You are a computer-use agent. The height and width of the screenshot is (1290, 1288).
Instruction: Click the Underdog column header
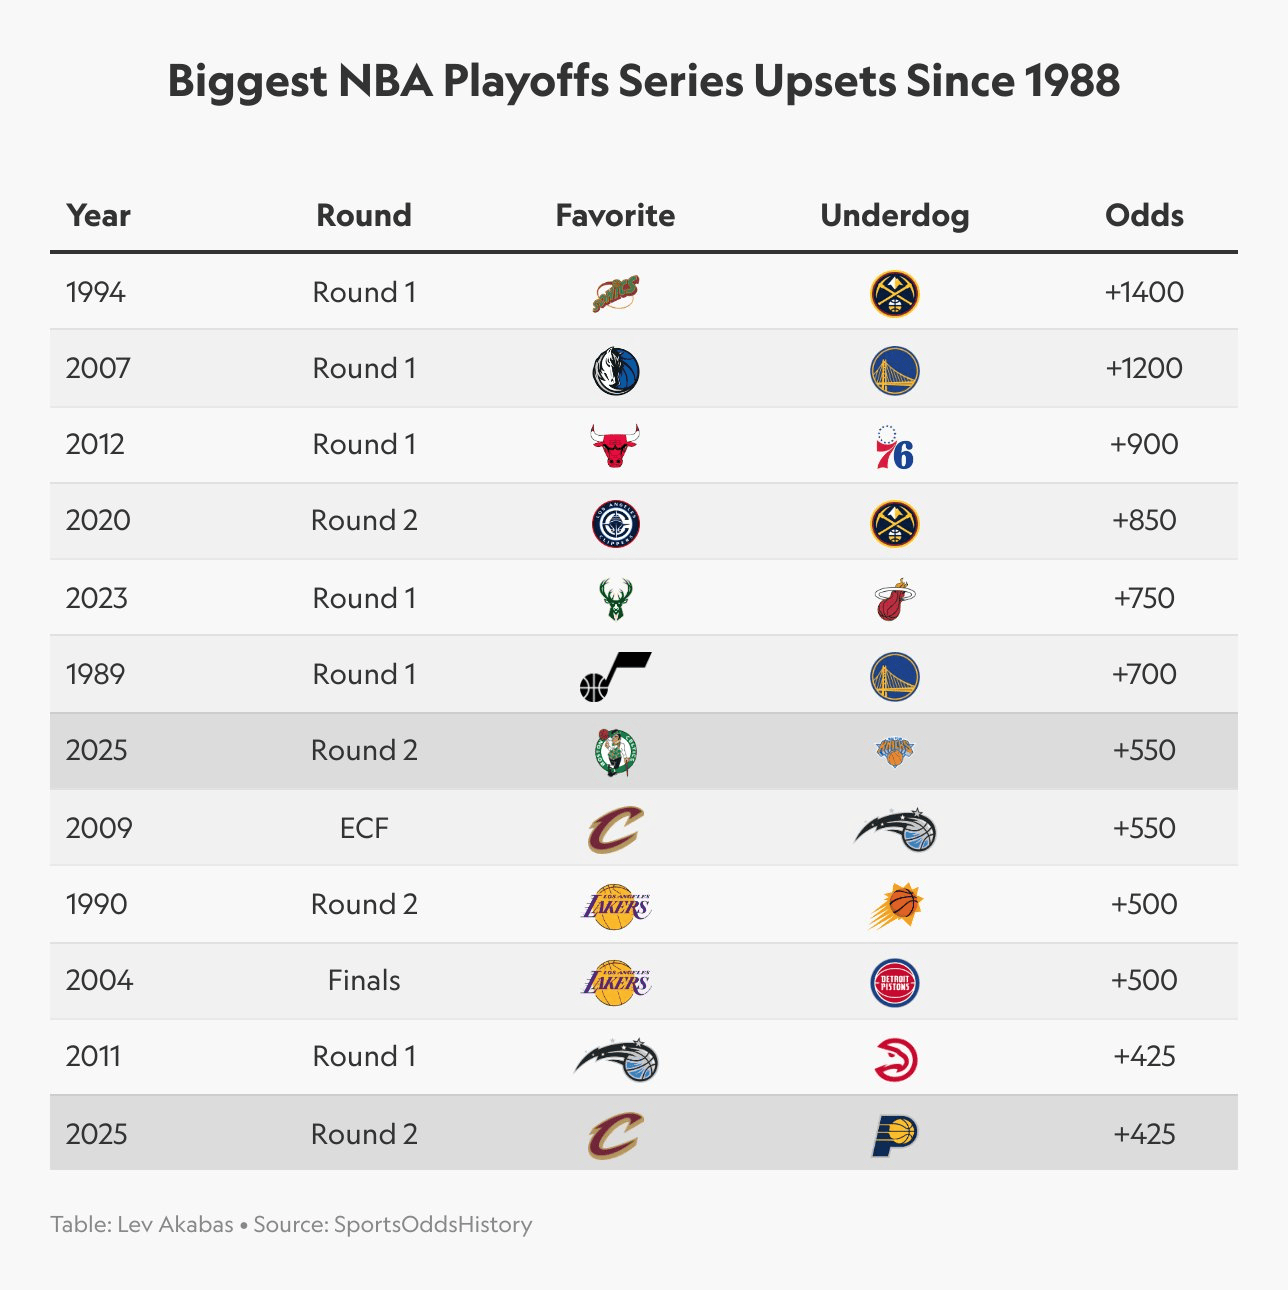coord(894,216)
